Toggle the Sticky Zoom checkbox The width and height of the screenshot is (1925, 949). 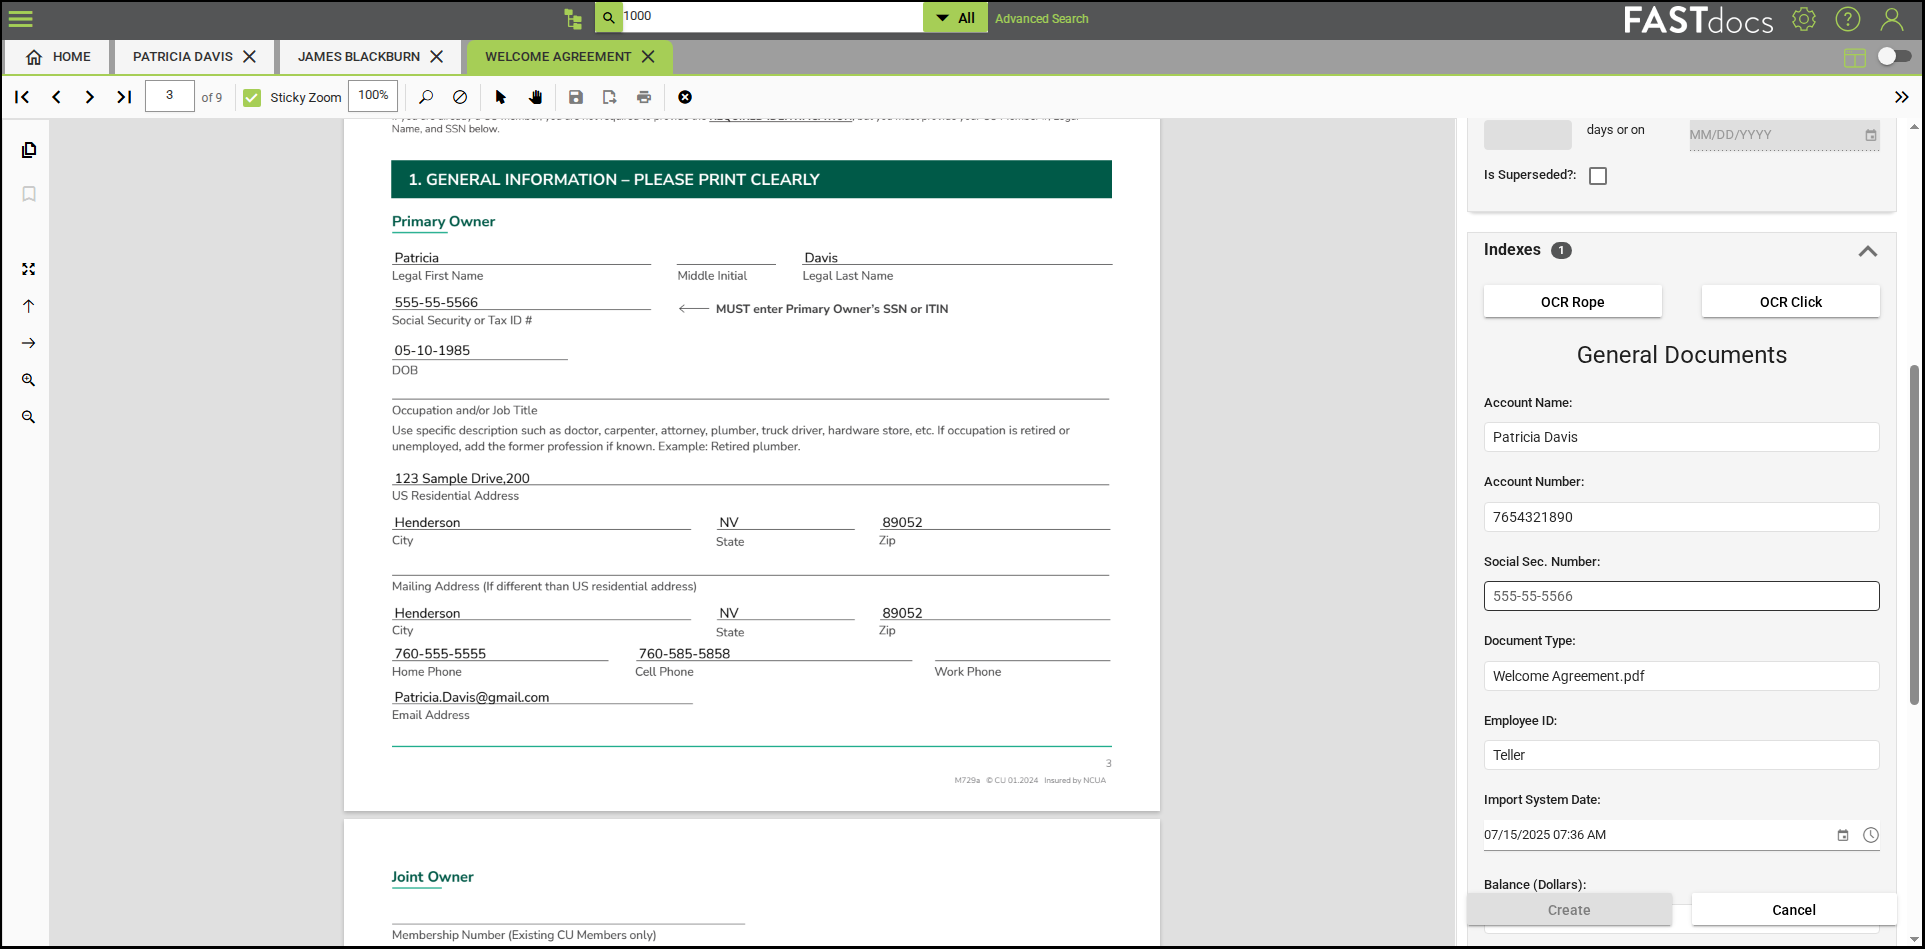[x=252, y=97]
